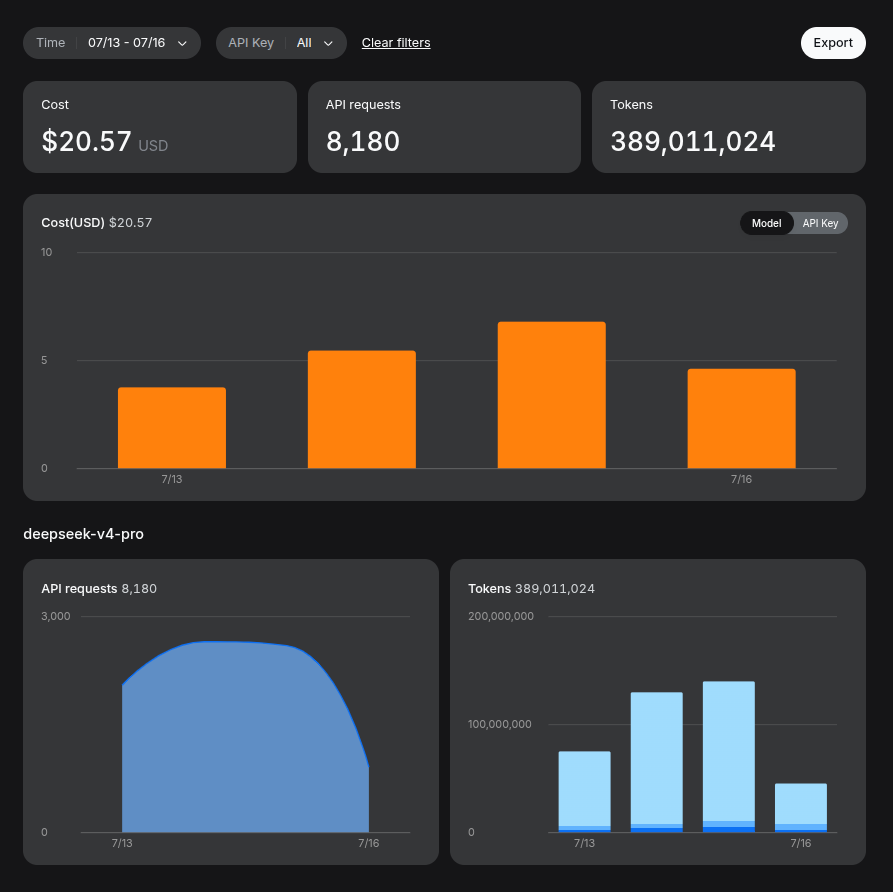Screen dimensions: 893x892
Task: Select the second tokens bar
Action: click(x=657, y=762)
